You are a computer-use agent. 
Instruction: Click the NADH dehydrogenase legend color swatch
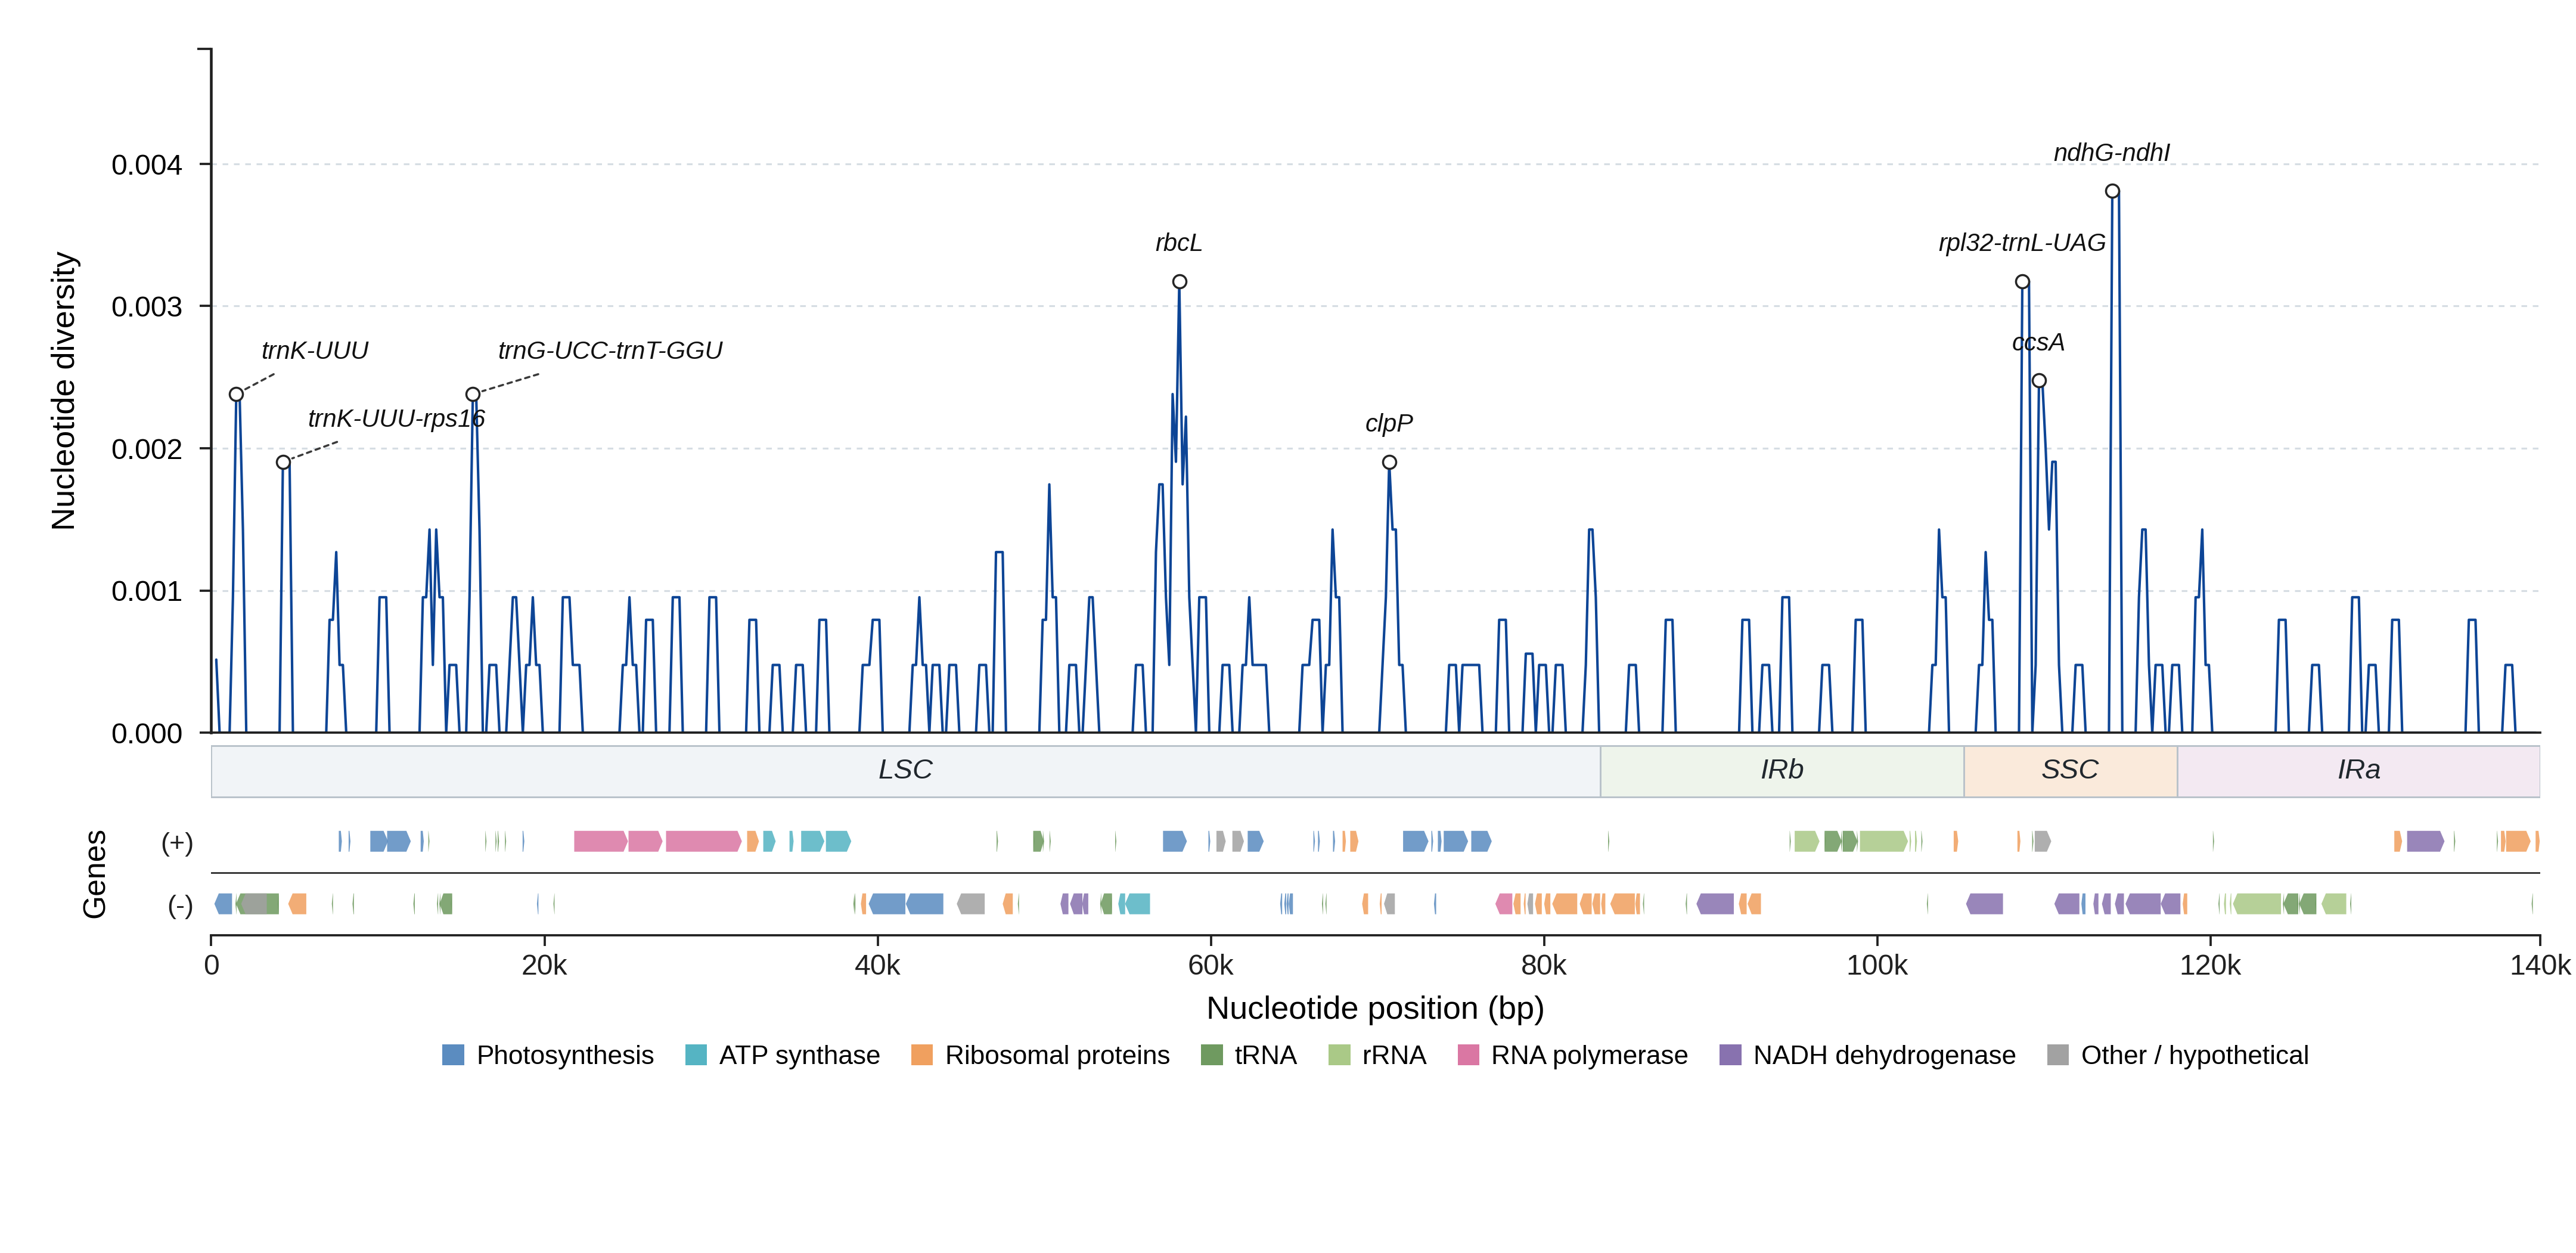click(1730, 1055)
